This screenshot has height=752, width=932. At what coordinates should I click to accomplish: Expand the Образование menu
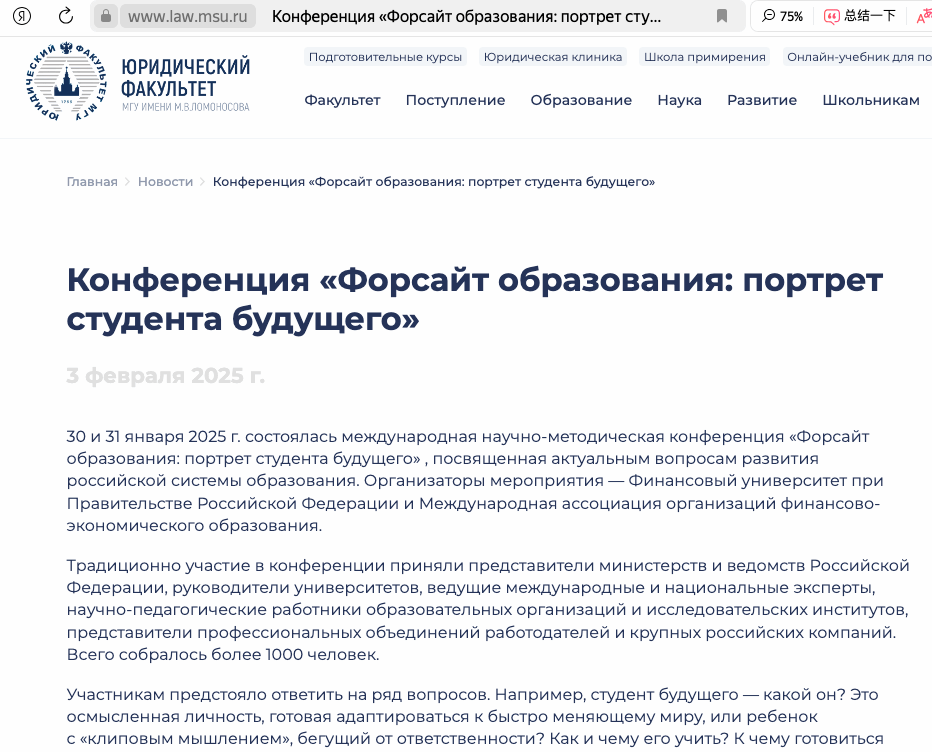[x=581, y=100]
